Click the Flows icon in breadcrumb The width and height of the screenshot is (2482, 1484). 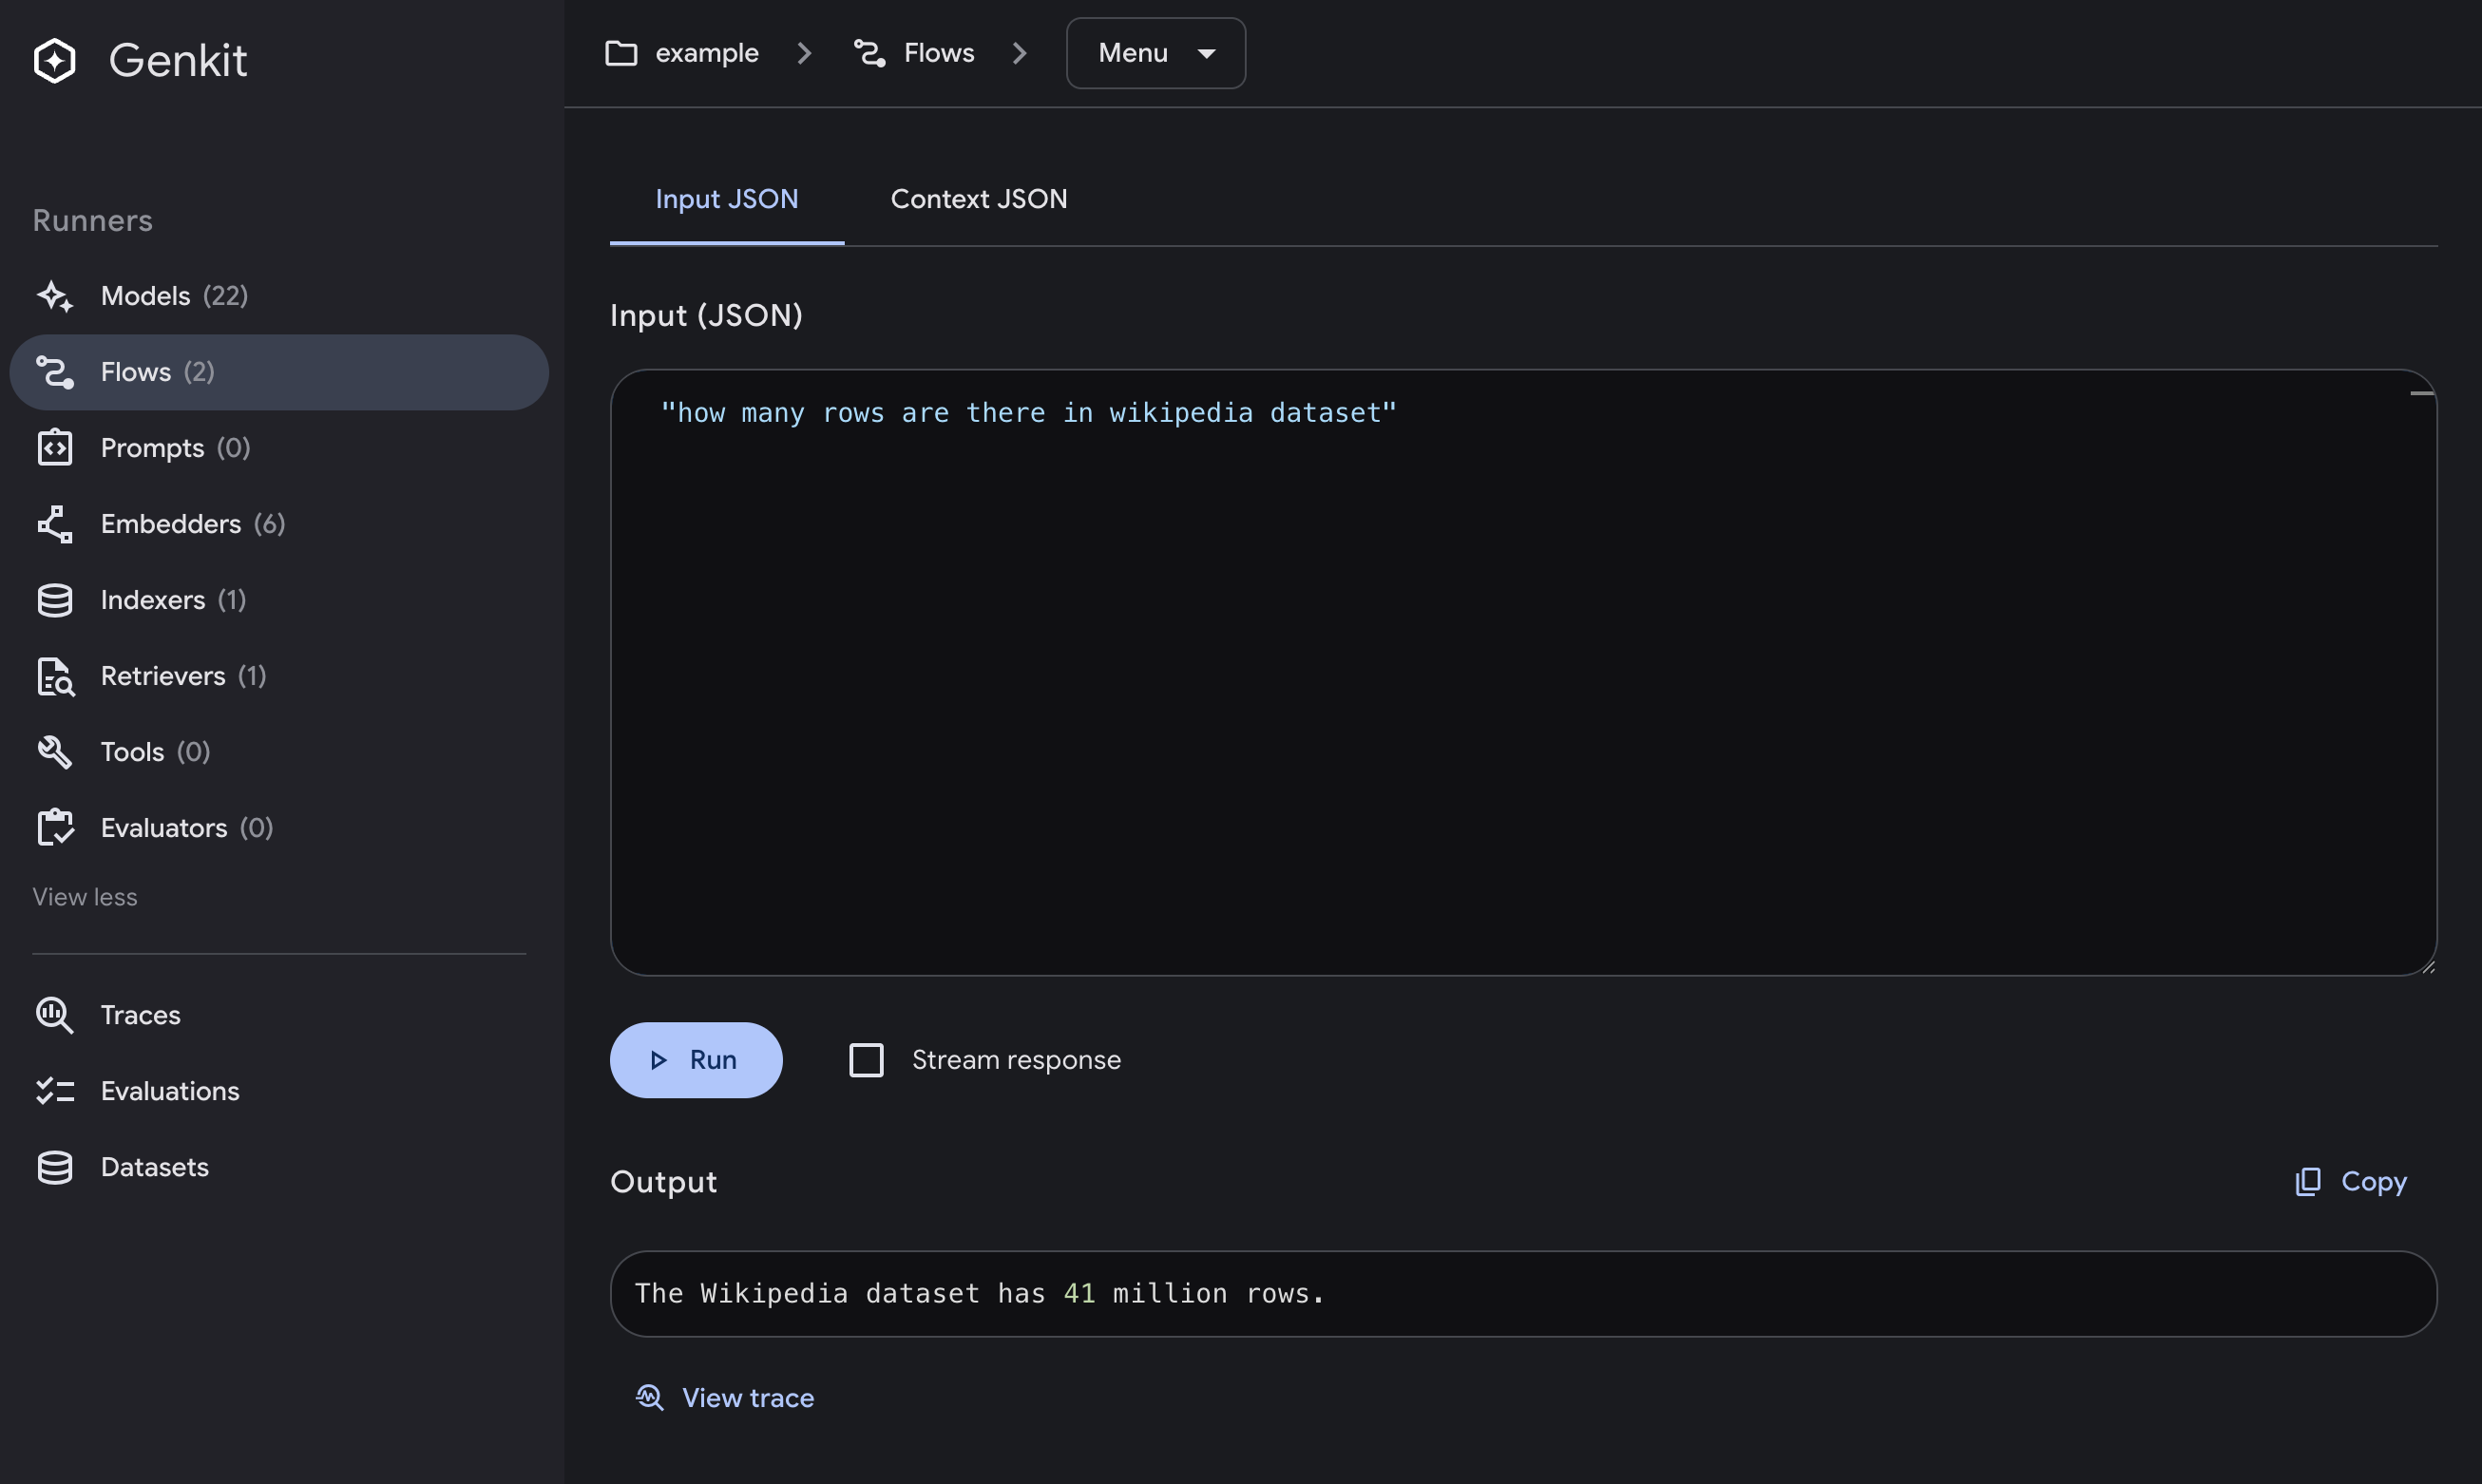pyautogui.click(x=870, y=53)
